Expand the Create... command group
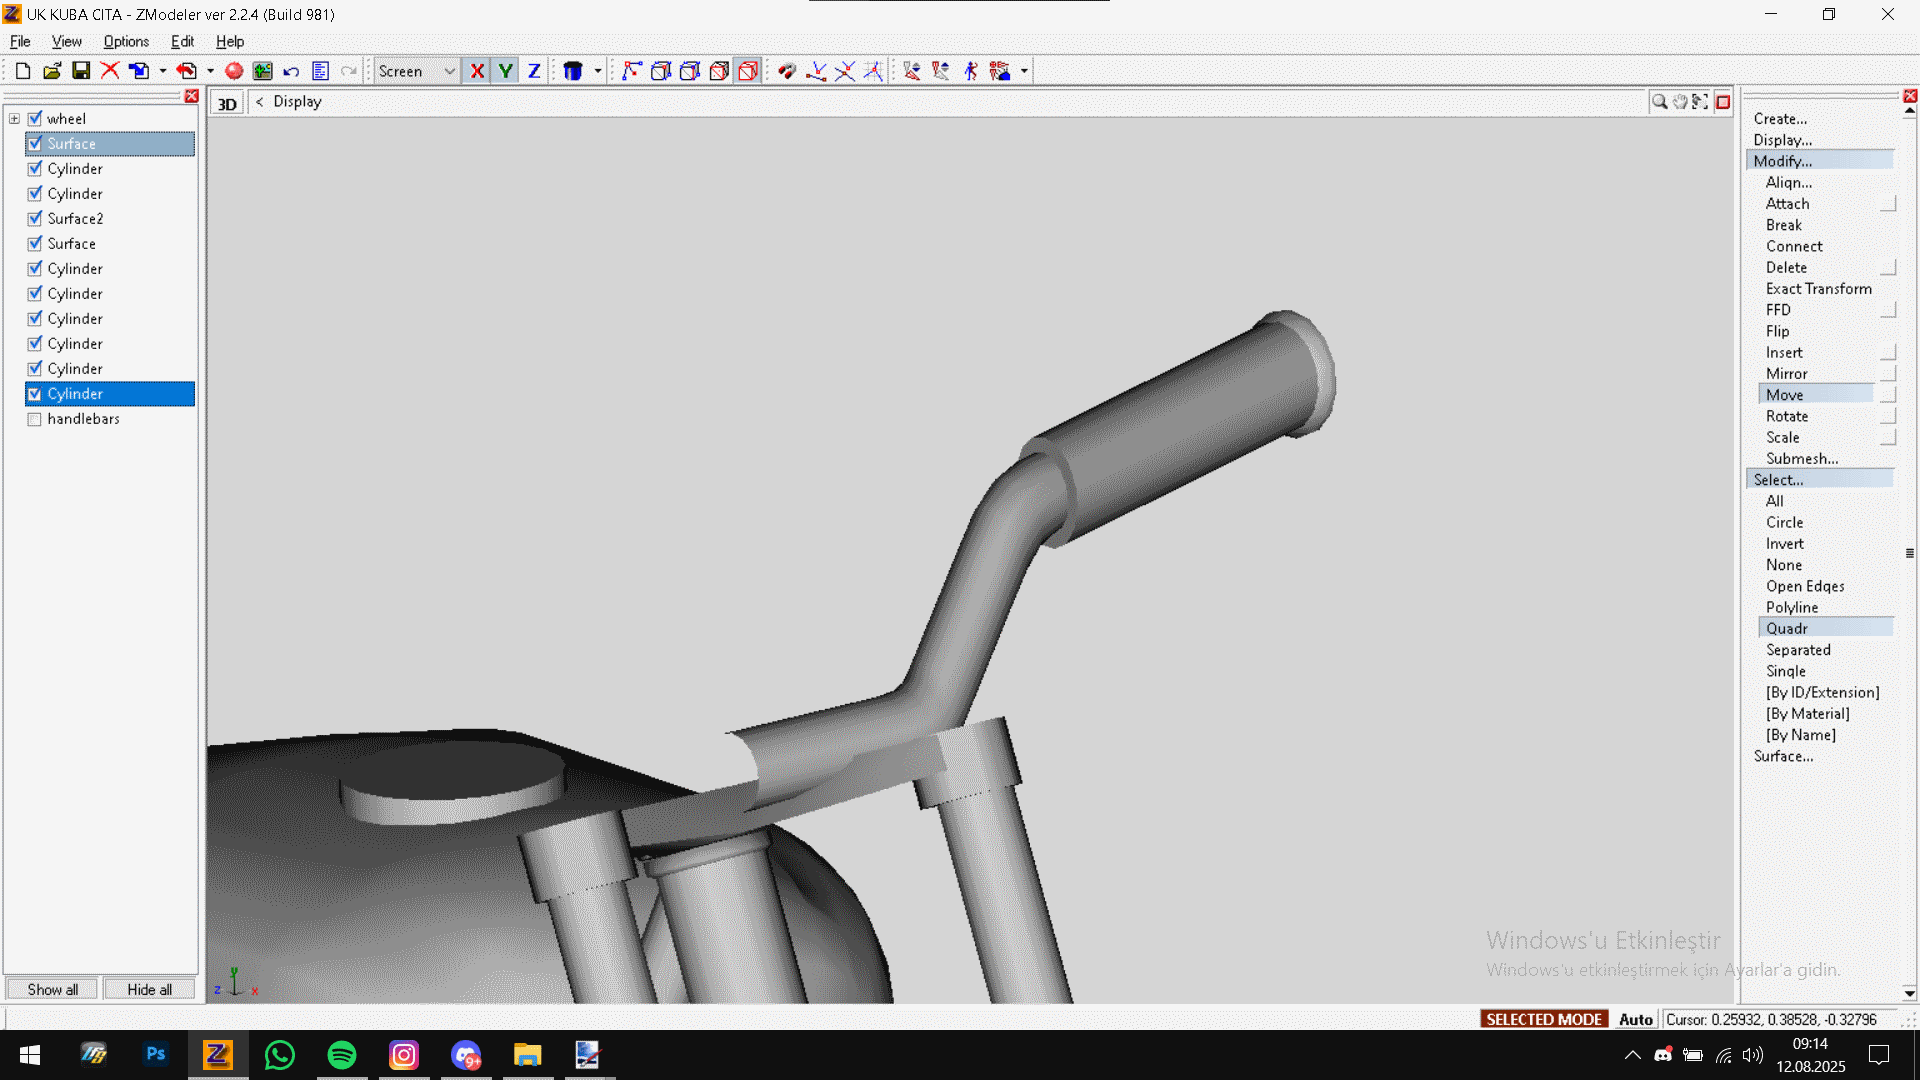 1780,119
